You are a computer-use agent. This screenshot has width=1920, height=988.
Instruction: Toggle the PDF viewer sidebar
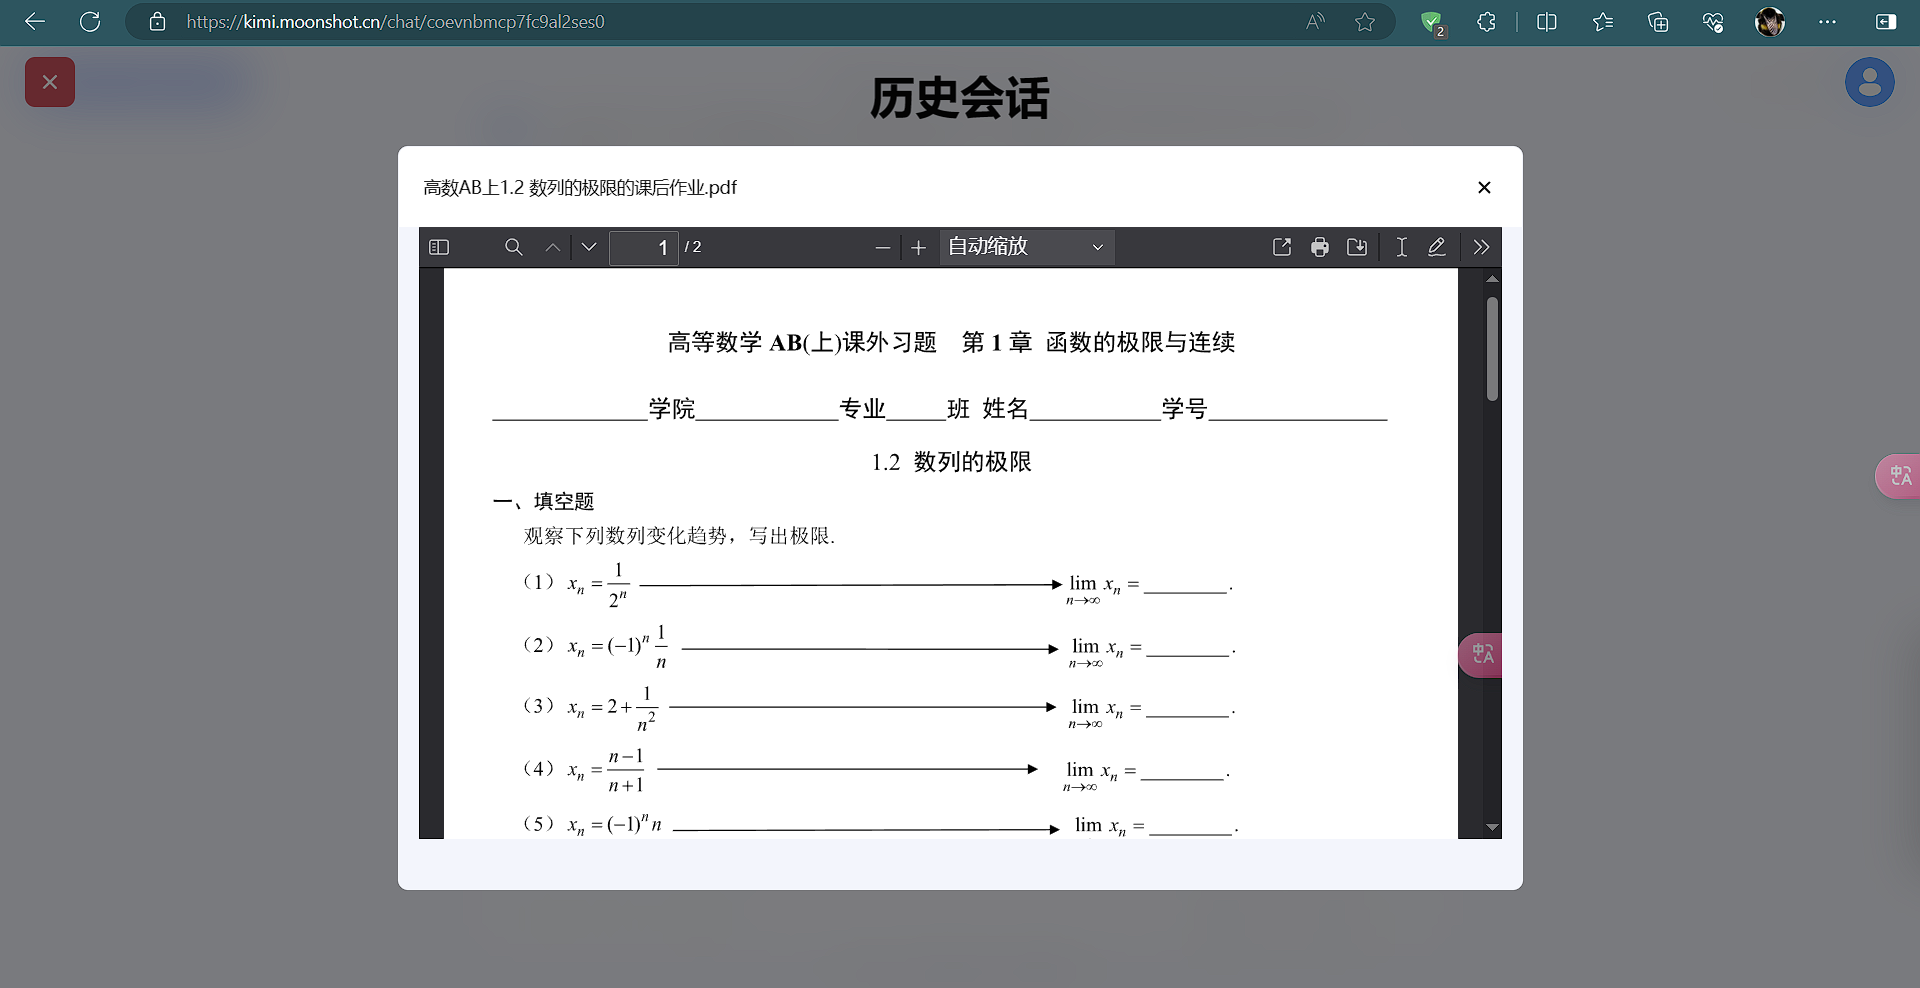439,247
